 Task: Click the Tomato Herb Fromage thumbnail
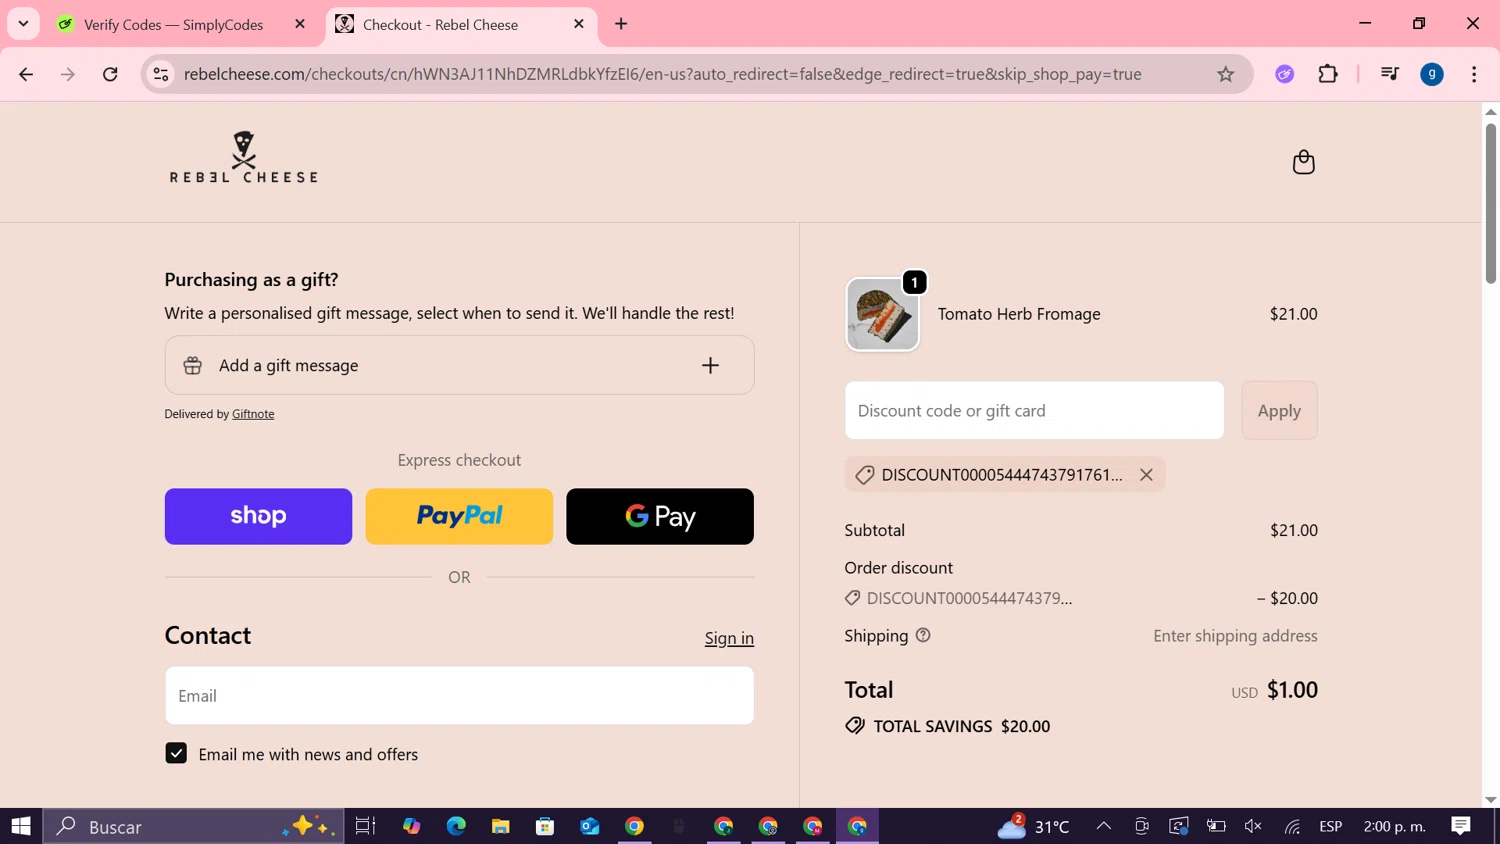tap(882, 314)
